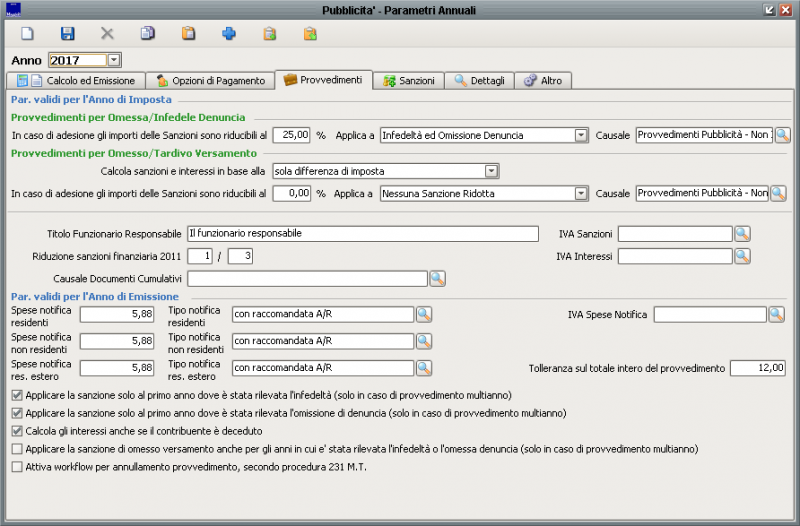Click search icon beside Causale Documenti Cumulativi
The height and width of the screenshot is (526, 800).
438,278
